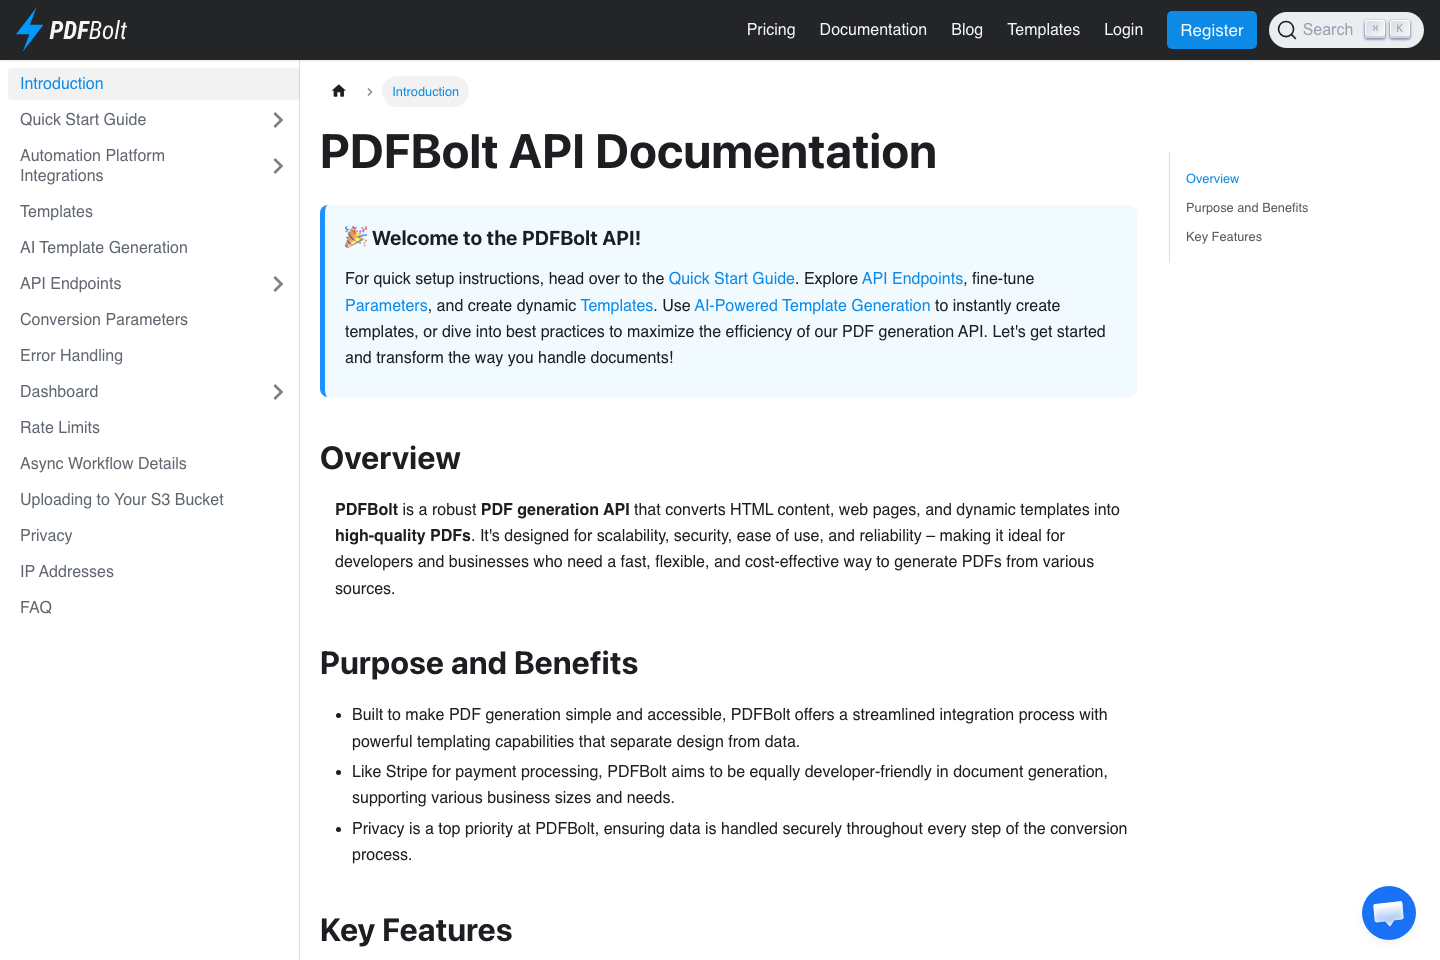Open the Pricing menu item

pos(771,30)
